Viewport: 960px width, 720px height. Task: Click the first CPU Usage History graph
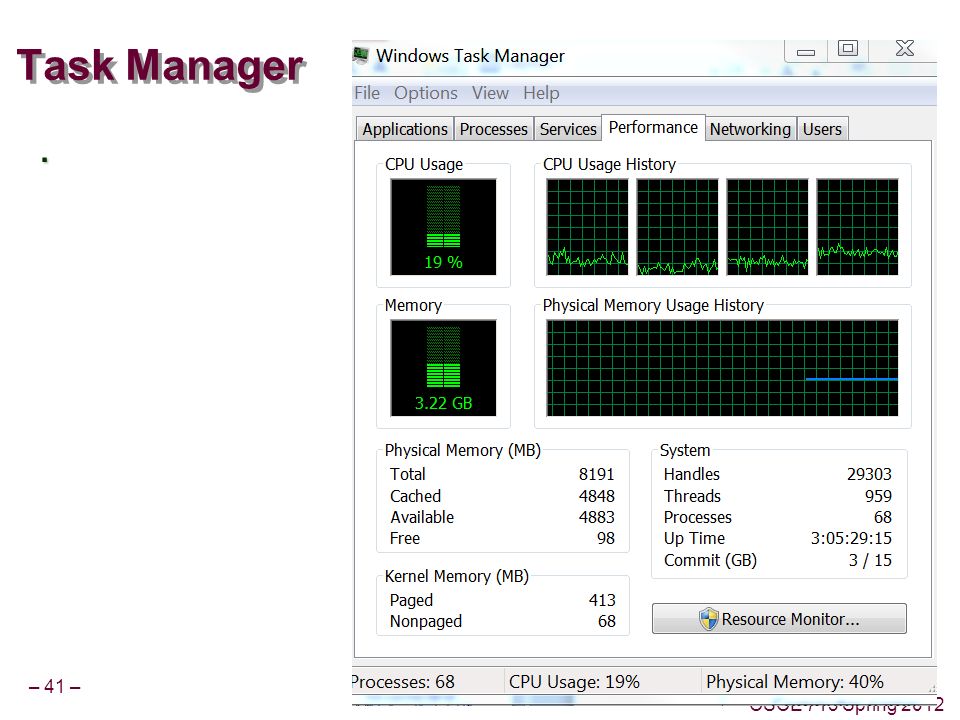(x=587, y=227)
